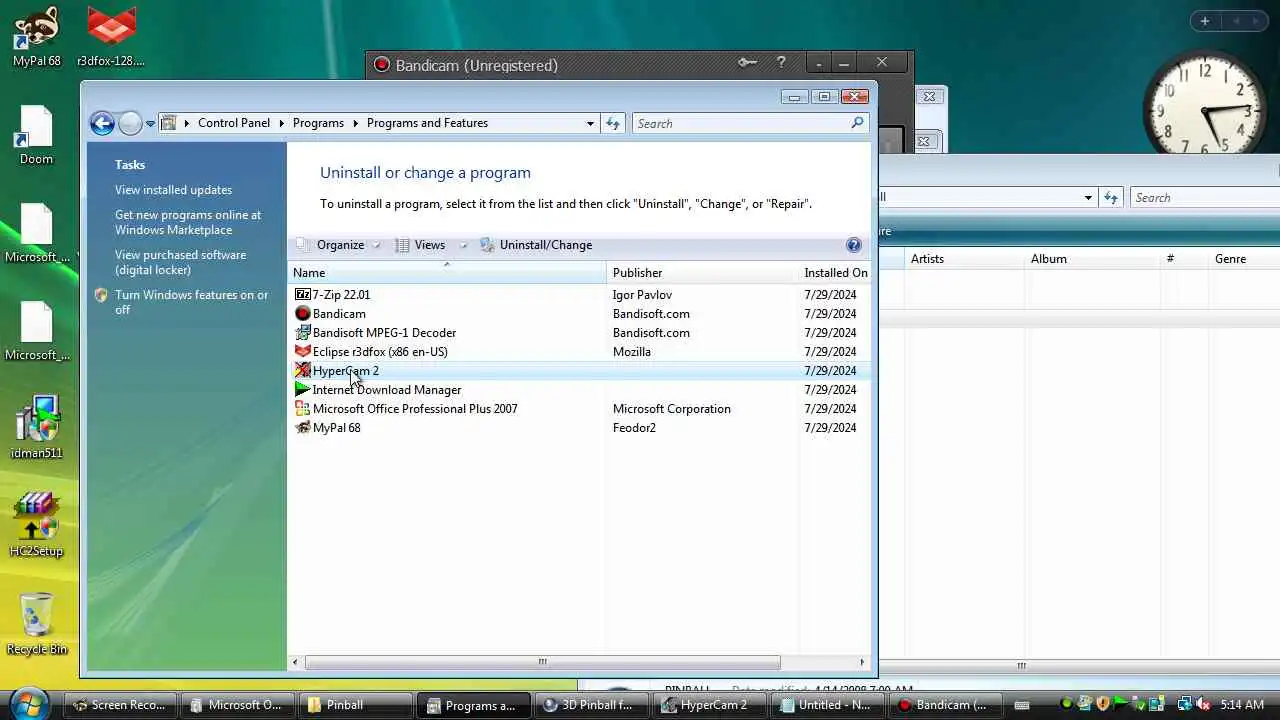
Task: Select the Eclipse r3dfox icon in list
Action: (x=303, y=351)
